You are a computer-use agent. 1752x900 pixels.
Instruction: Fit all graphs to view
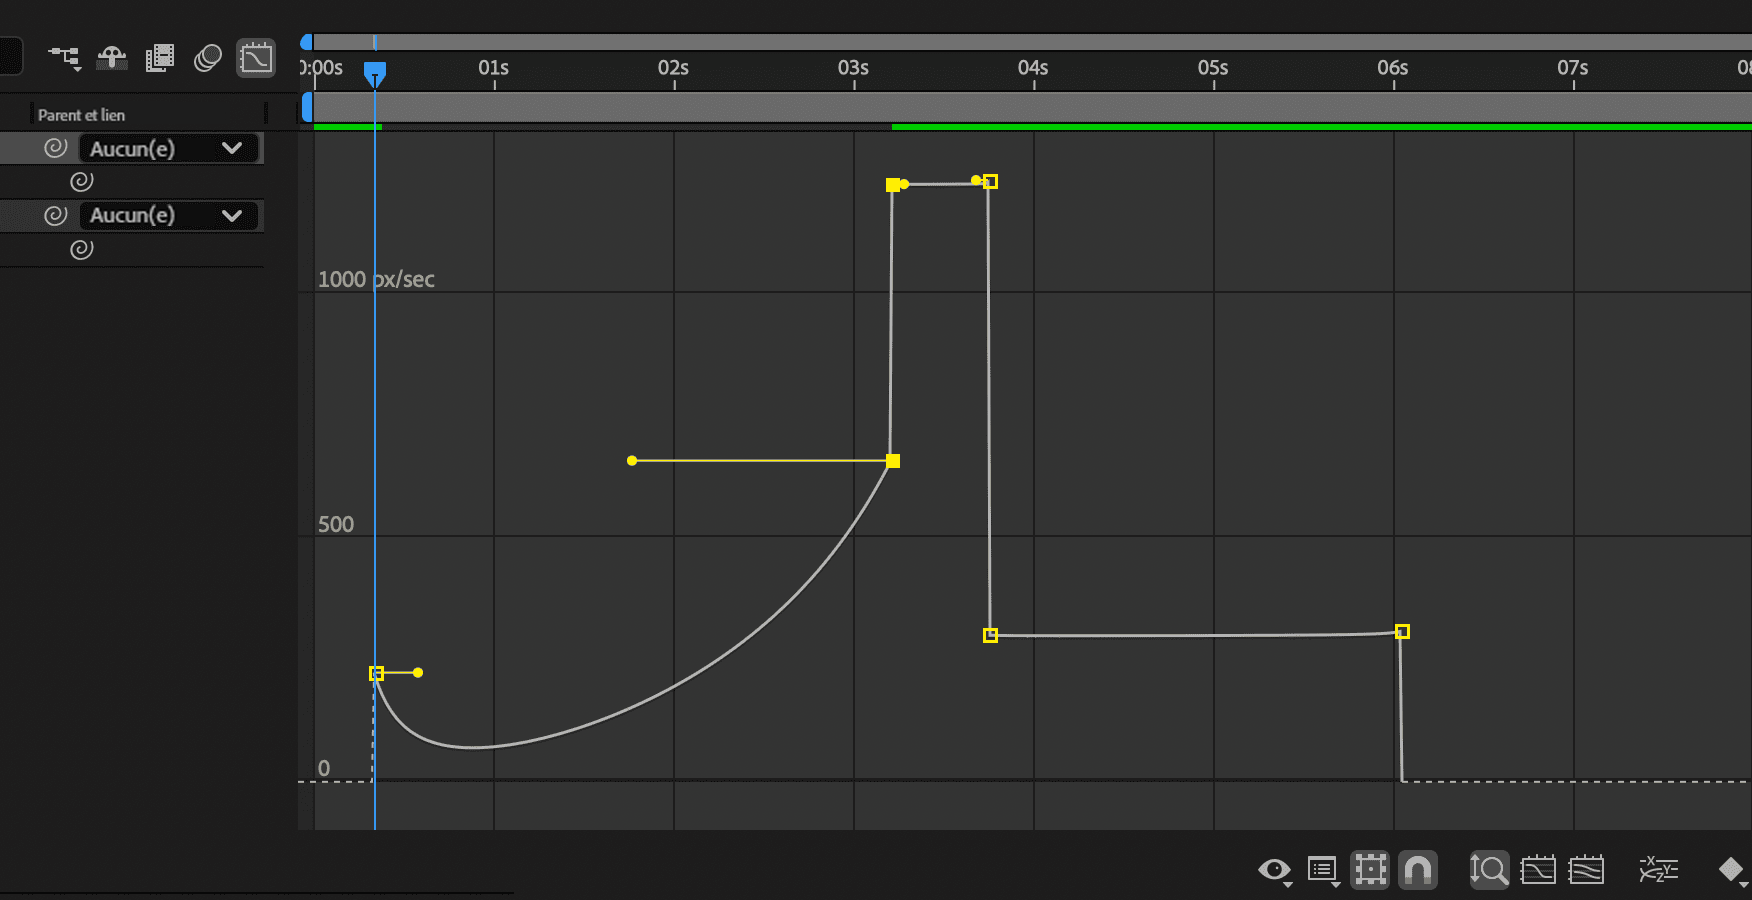tap(1589, 869)
